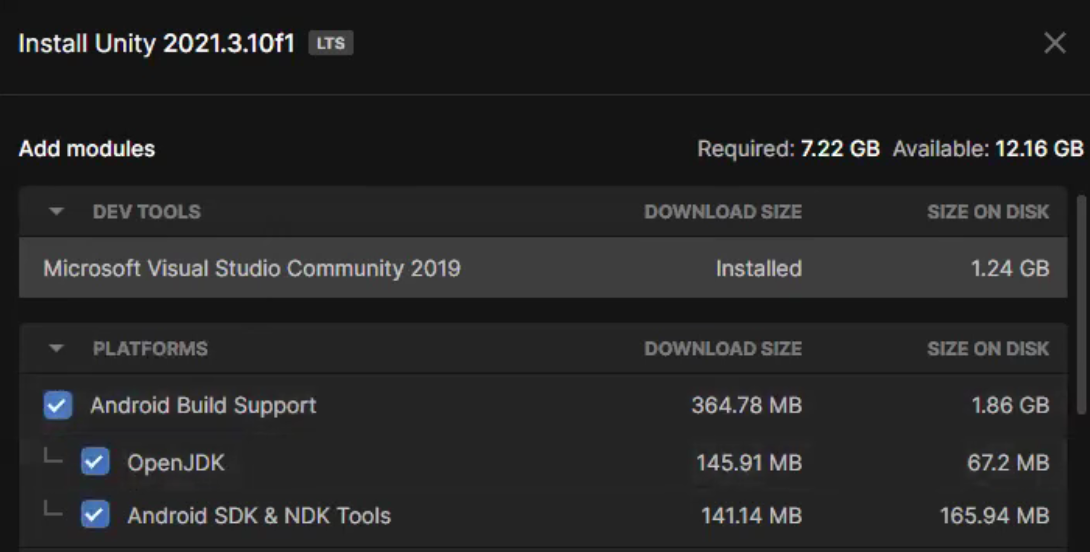
Task: Click the PLATFORMS section label
Action: [x=150, y=348]
